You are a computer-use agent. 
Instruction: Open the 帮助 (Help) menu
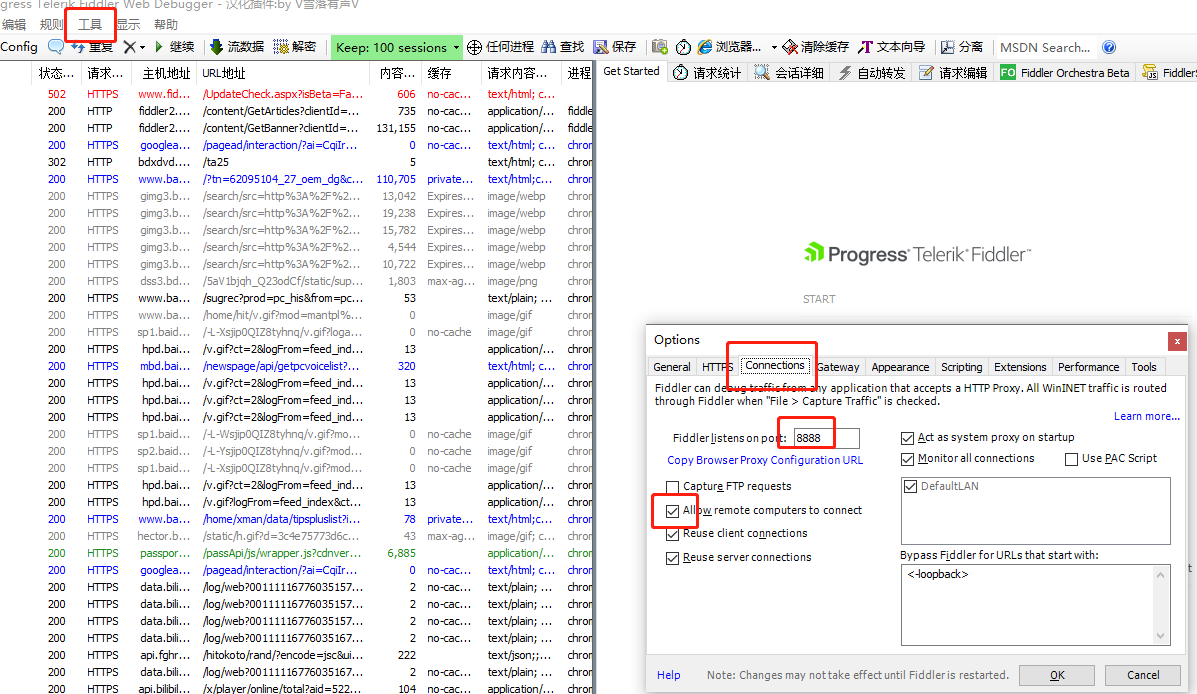click(x=166, y=24)
